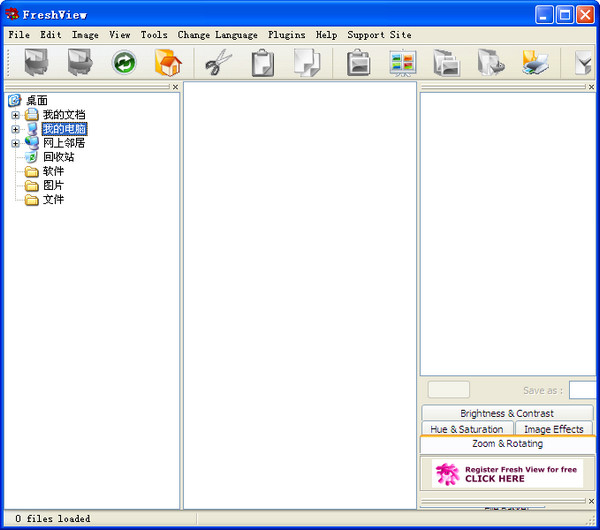Click the 文件 folder icon

coord(32,200)
